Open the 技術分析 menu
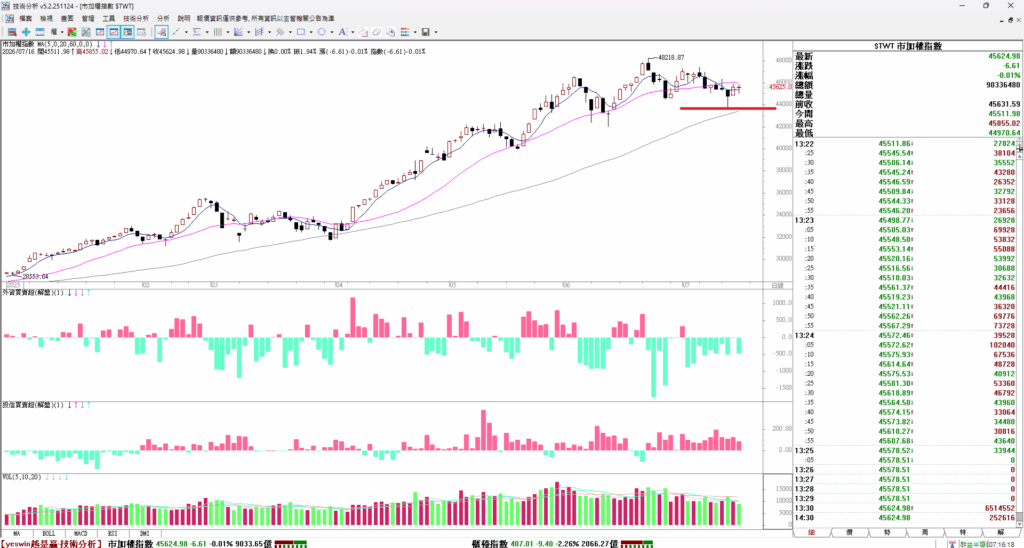This screenshot has width=1024, height=548. pos(136,19)
